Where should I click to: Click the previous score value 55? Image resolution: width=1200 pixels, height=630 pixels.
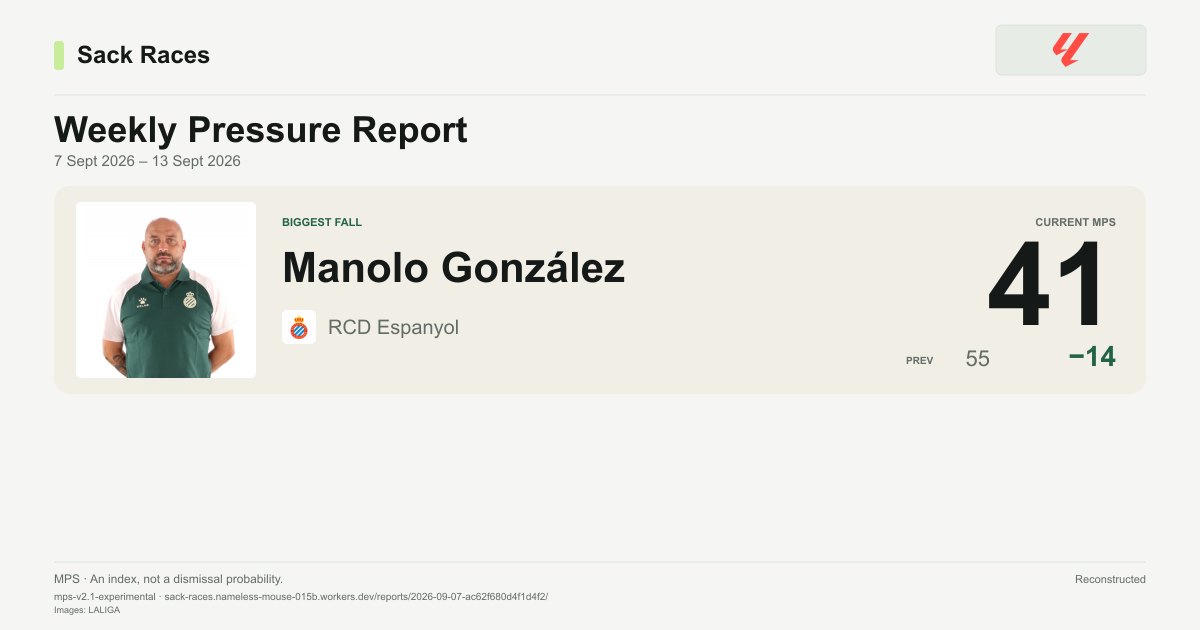[x=978, y=358]
